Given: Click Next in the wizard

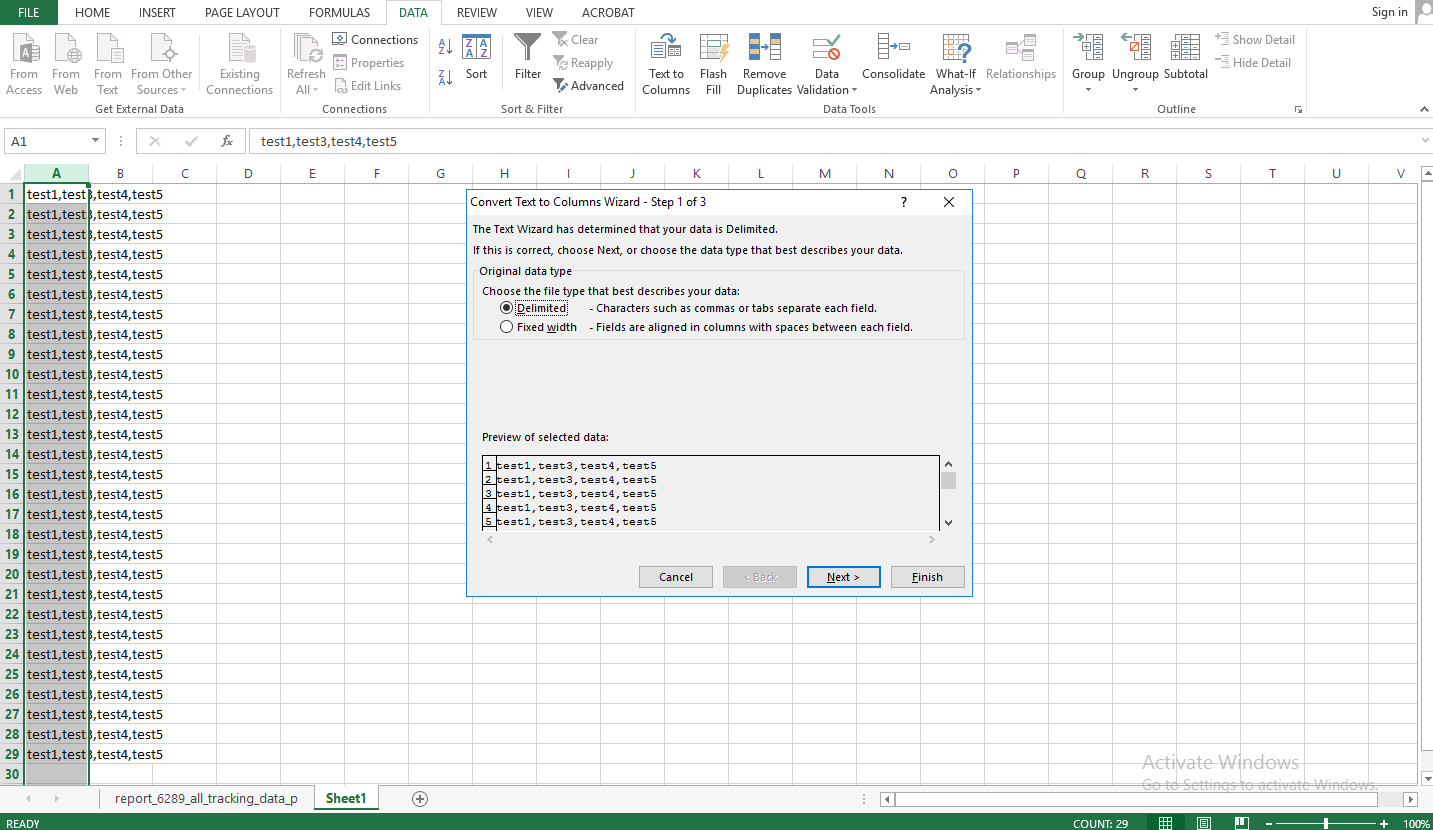Looking at the screenshot, I should [843, 577].
